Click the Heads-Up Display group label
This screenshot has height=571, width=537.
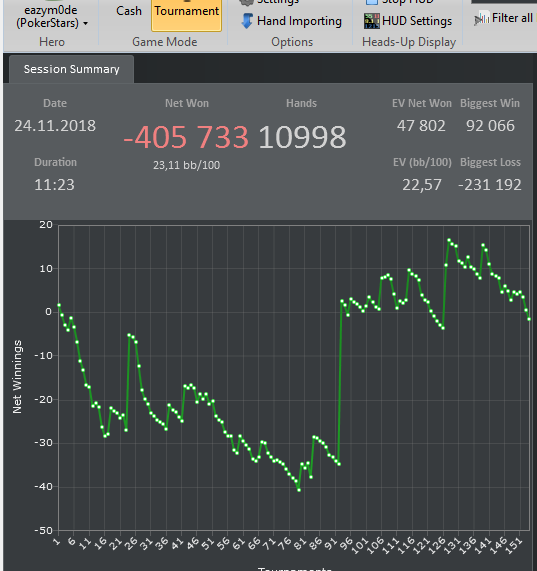(409, 42)
